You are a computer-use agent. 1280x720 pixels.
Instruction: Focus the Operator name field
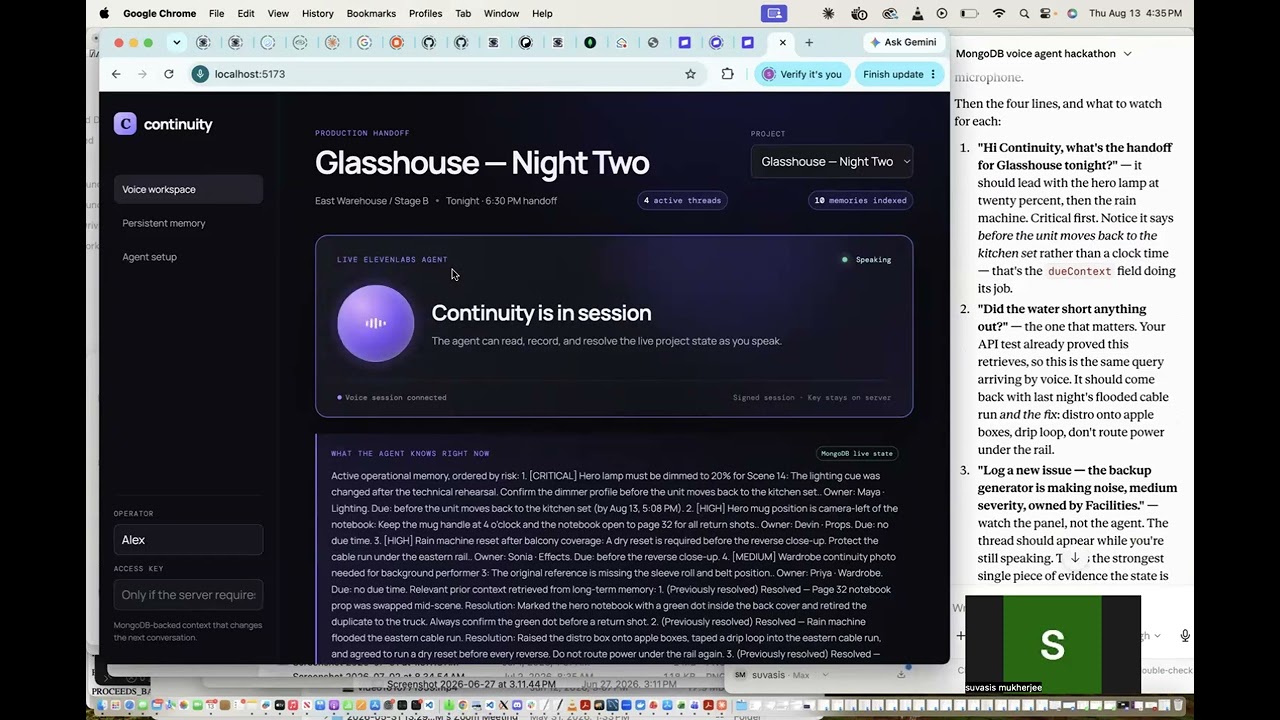pos(188,540)
